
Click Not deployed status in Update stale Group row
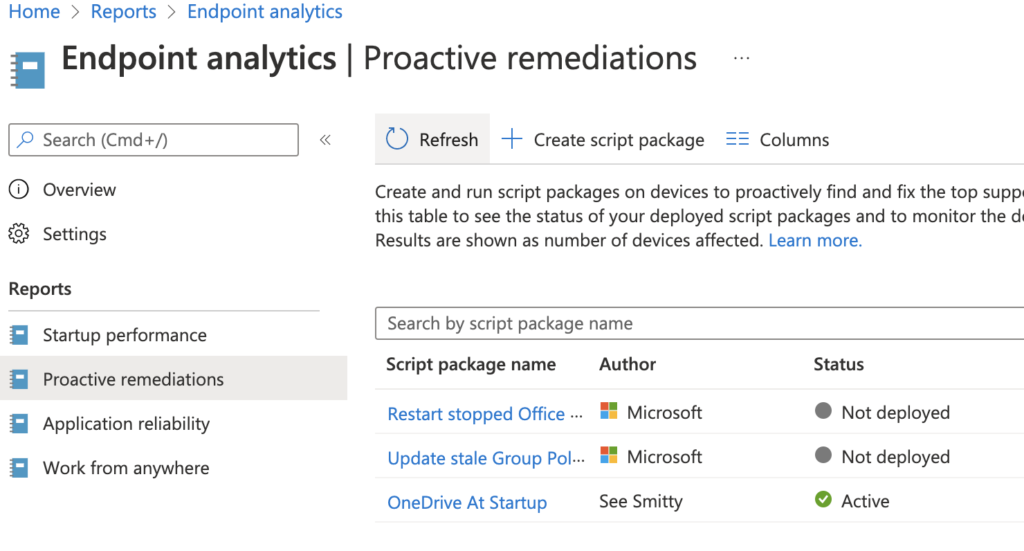pyautogui.click(x=895, y=457)
